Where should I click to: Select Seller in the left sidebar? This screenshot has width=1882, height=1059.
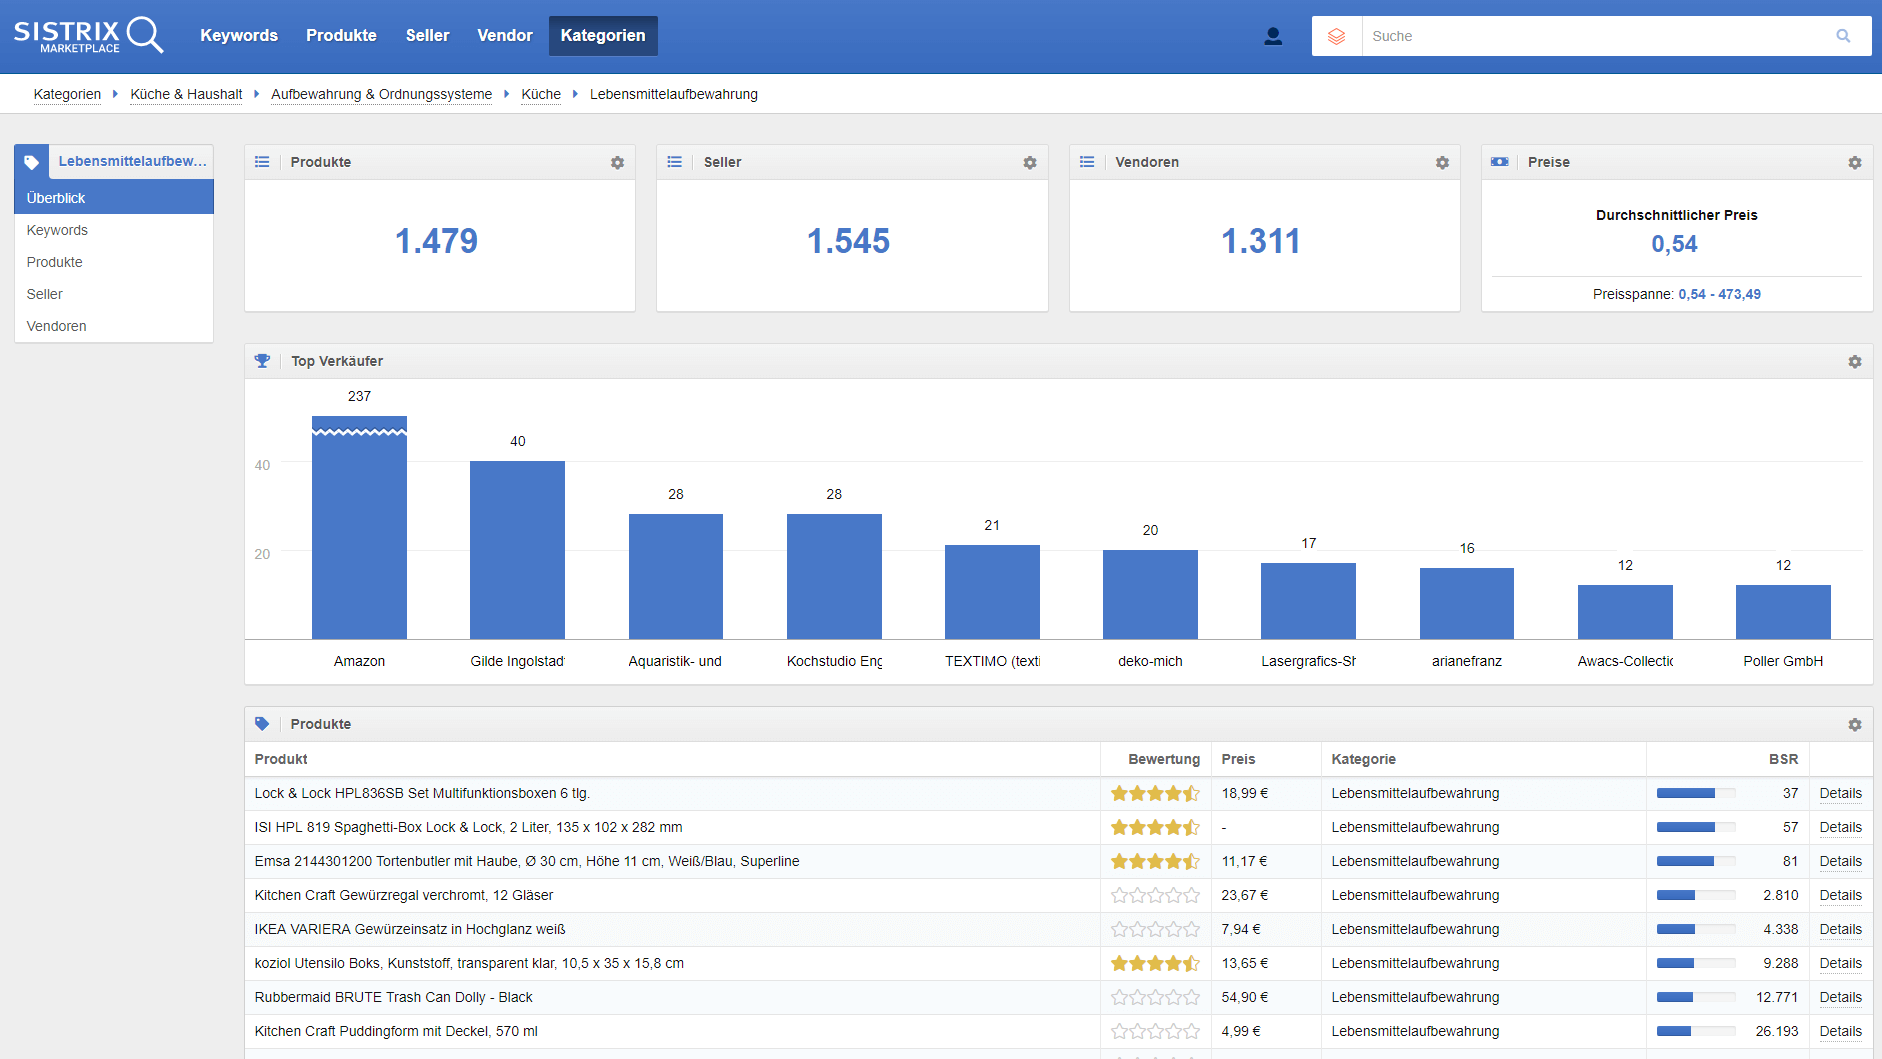coord(45,294)
